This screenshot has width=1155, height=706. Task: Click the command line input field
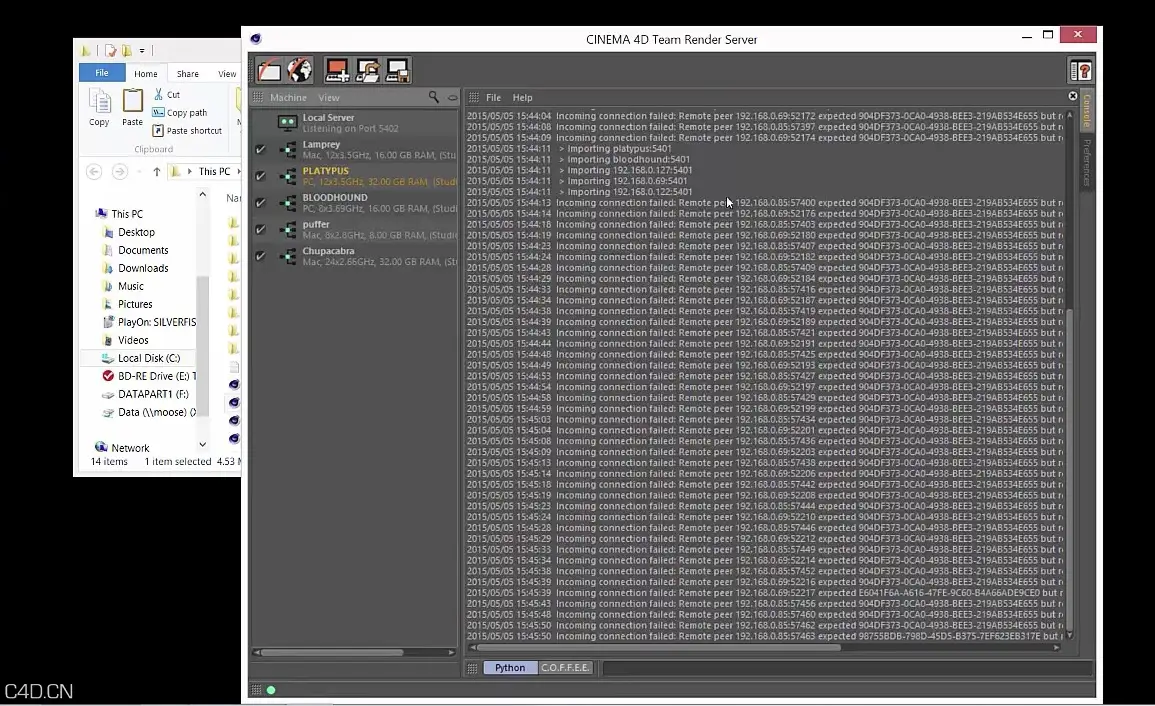[x=847, y=668]
